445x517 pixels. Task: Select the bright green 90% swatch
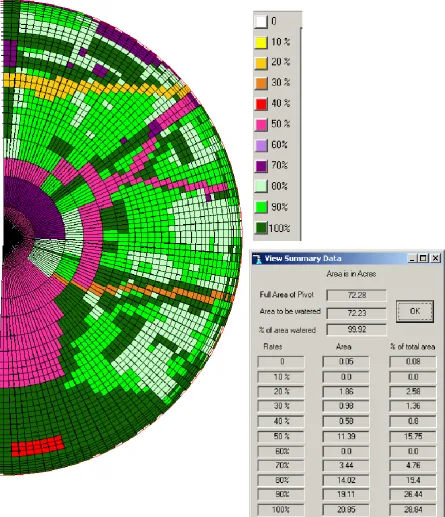coord(261,207)
